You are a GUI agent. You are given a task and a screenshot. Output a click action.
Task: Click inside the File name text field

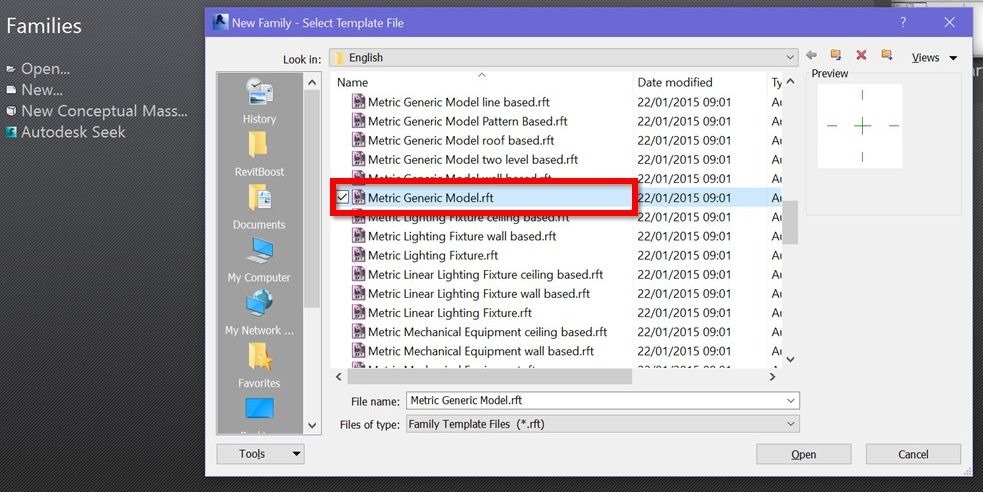[596, 400]
